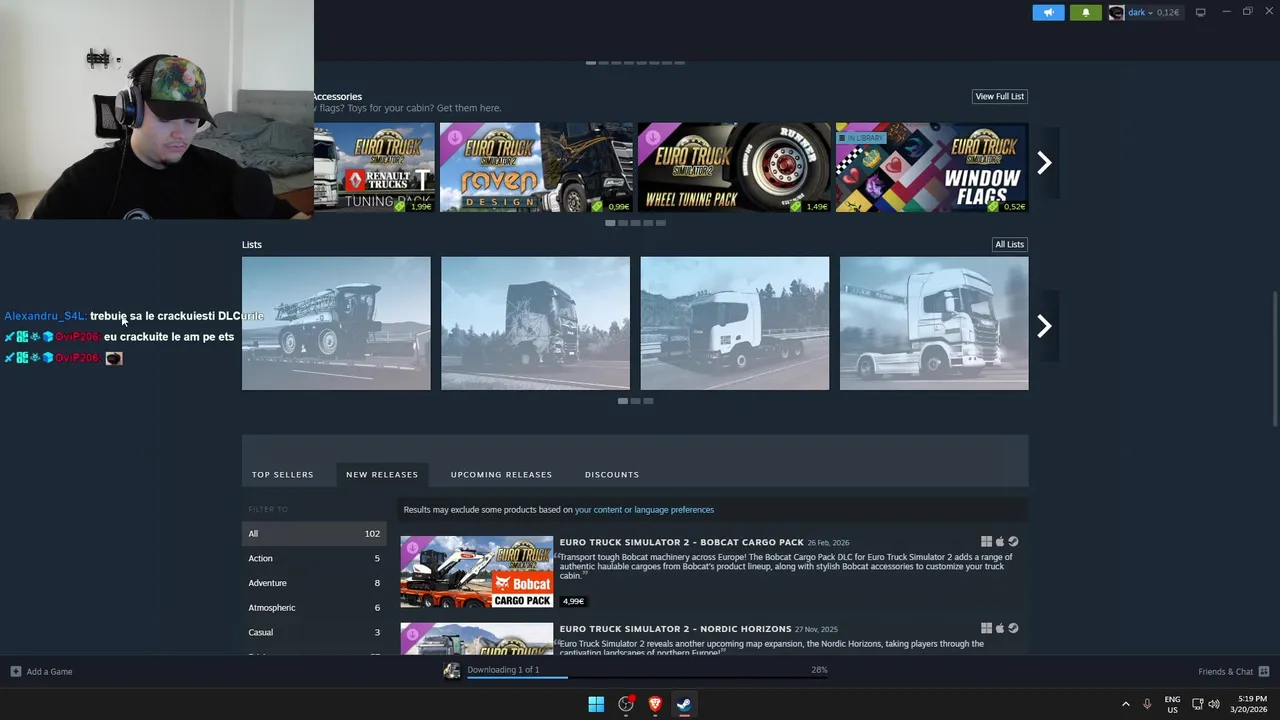The width and height of the screenshot is (1280, 720).
Task: Switch to the Top Sellers tab
Action: pyautogui.click(x=282, y=474)
